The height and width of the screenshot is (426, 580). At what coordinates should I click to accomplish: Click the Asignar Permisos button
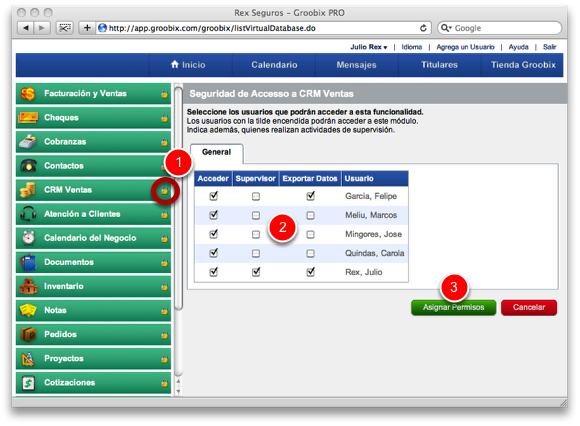point(453,307)
